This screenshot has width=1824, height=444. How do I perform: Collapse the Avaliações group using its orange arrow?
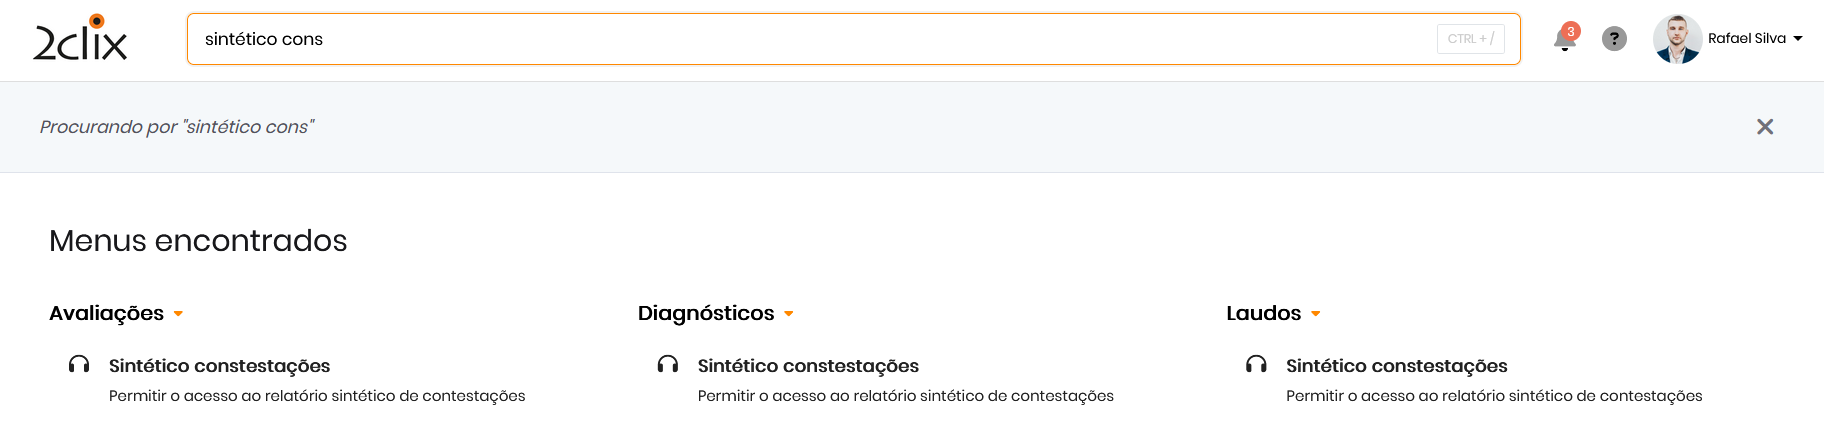(178, 314)
